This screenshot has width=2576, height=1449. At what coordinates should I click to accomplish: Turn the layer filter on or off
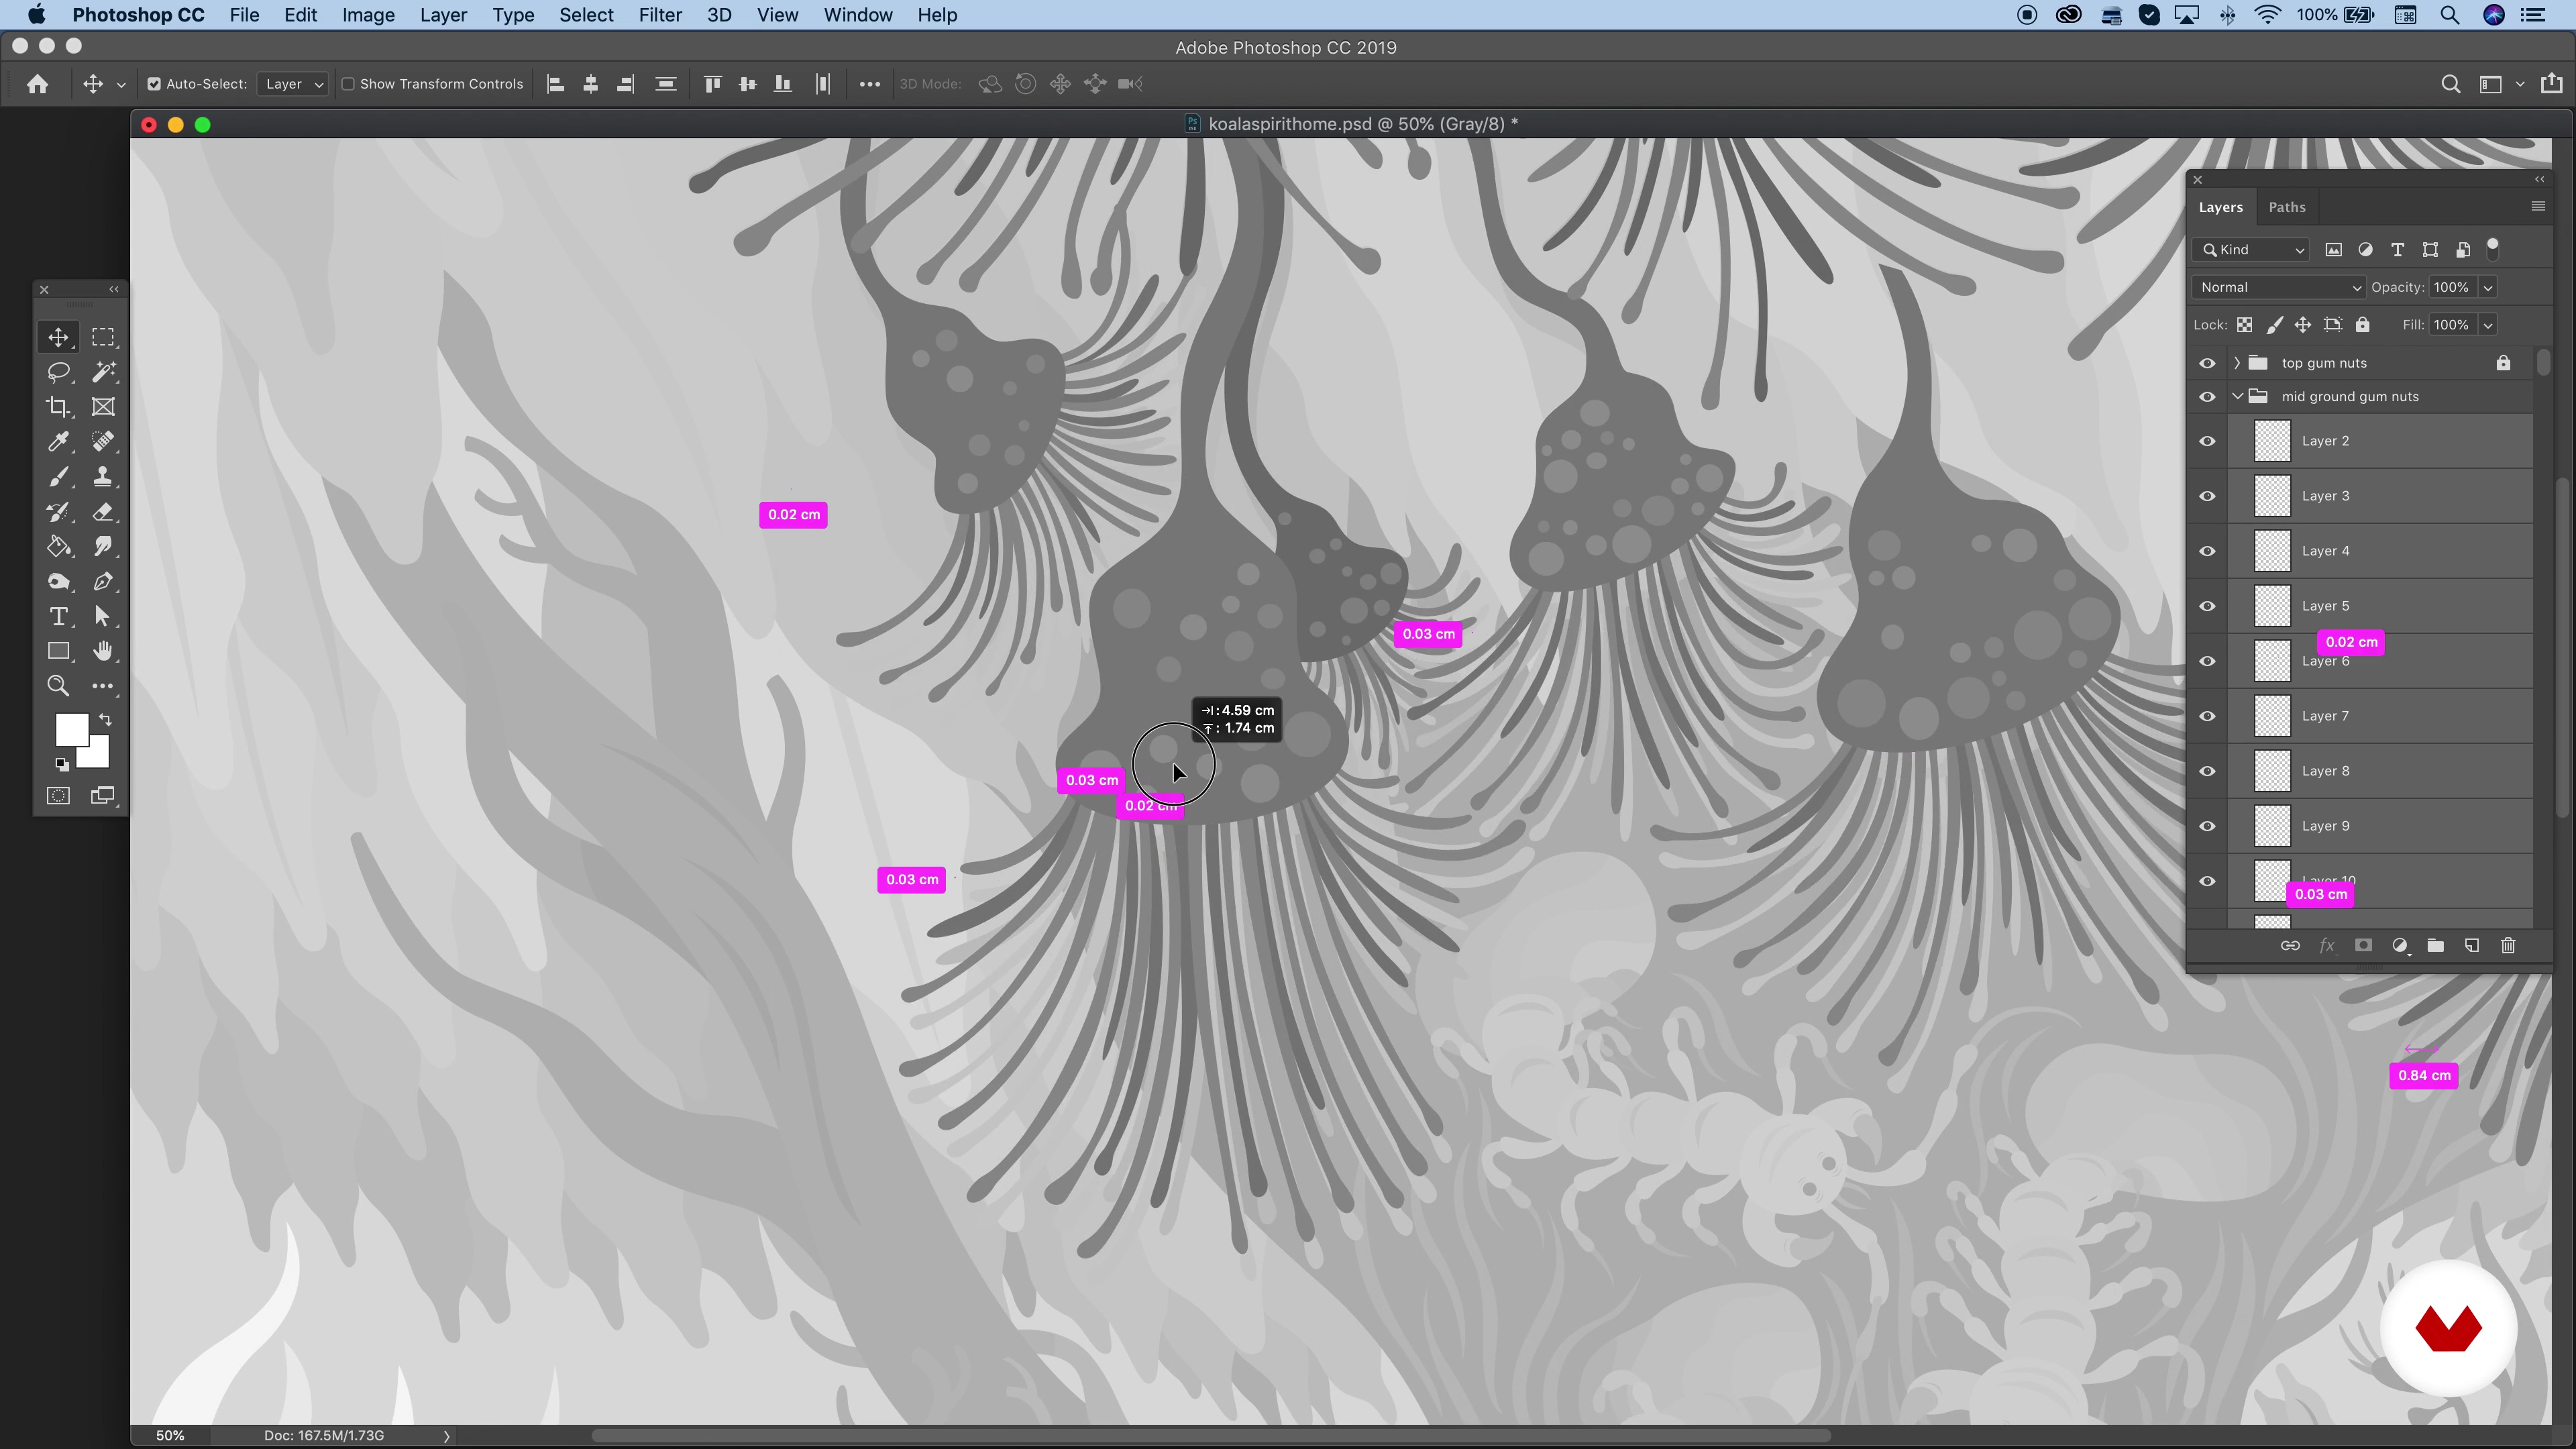2493,249
